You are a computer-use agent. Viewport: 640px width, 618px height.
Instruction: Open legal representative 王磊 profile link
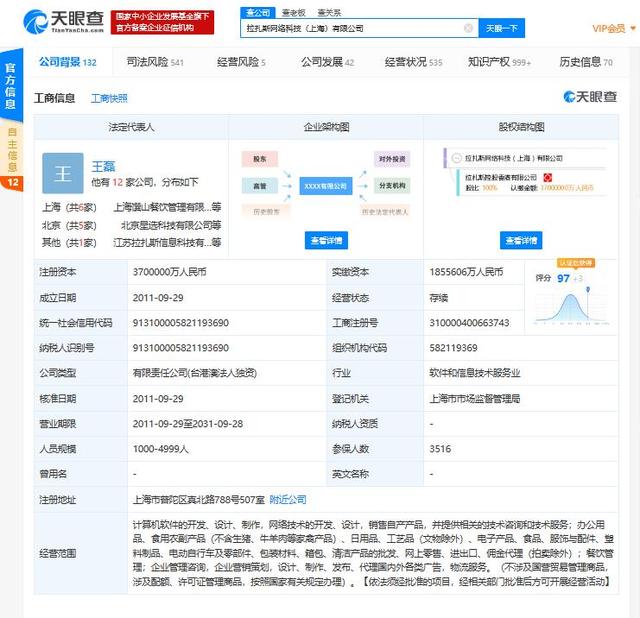[x=103, y=167]
